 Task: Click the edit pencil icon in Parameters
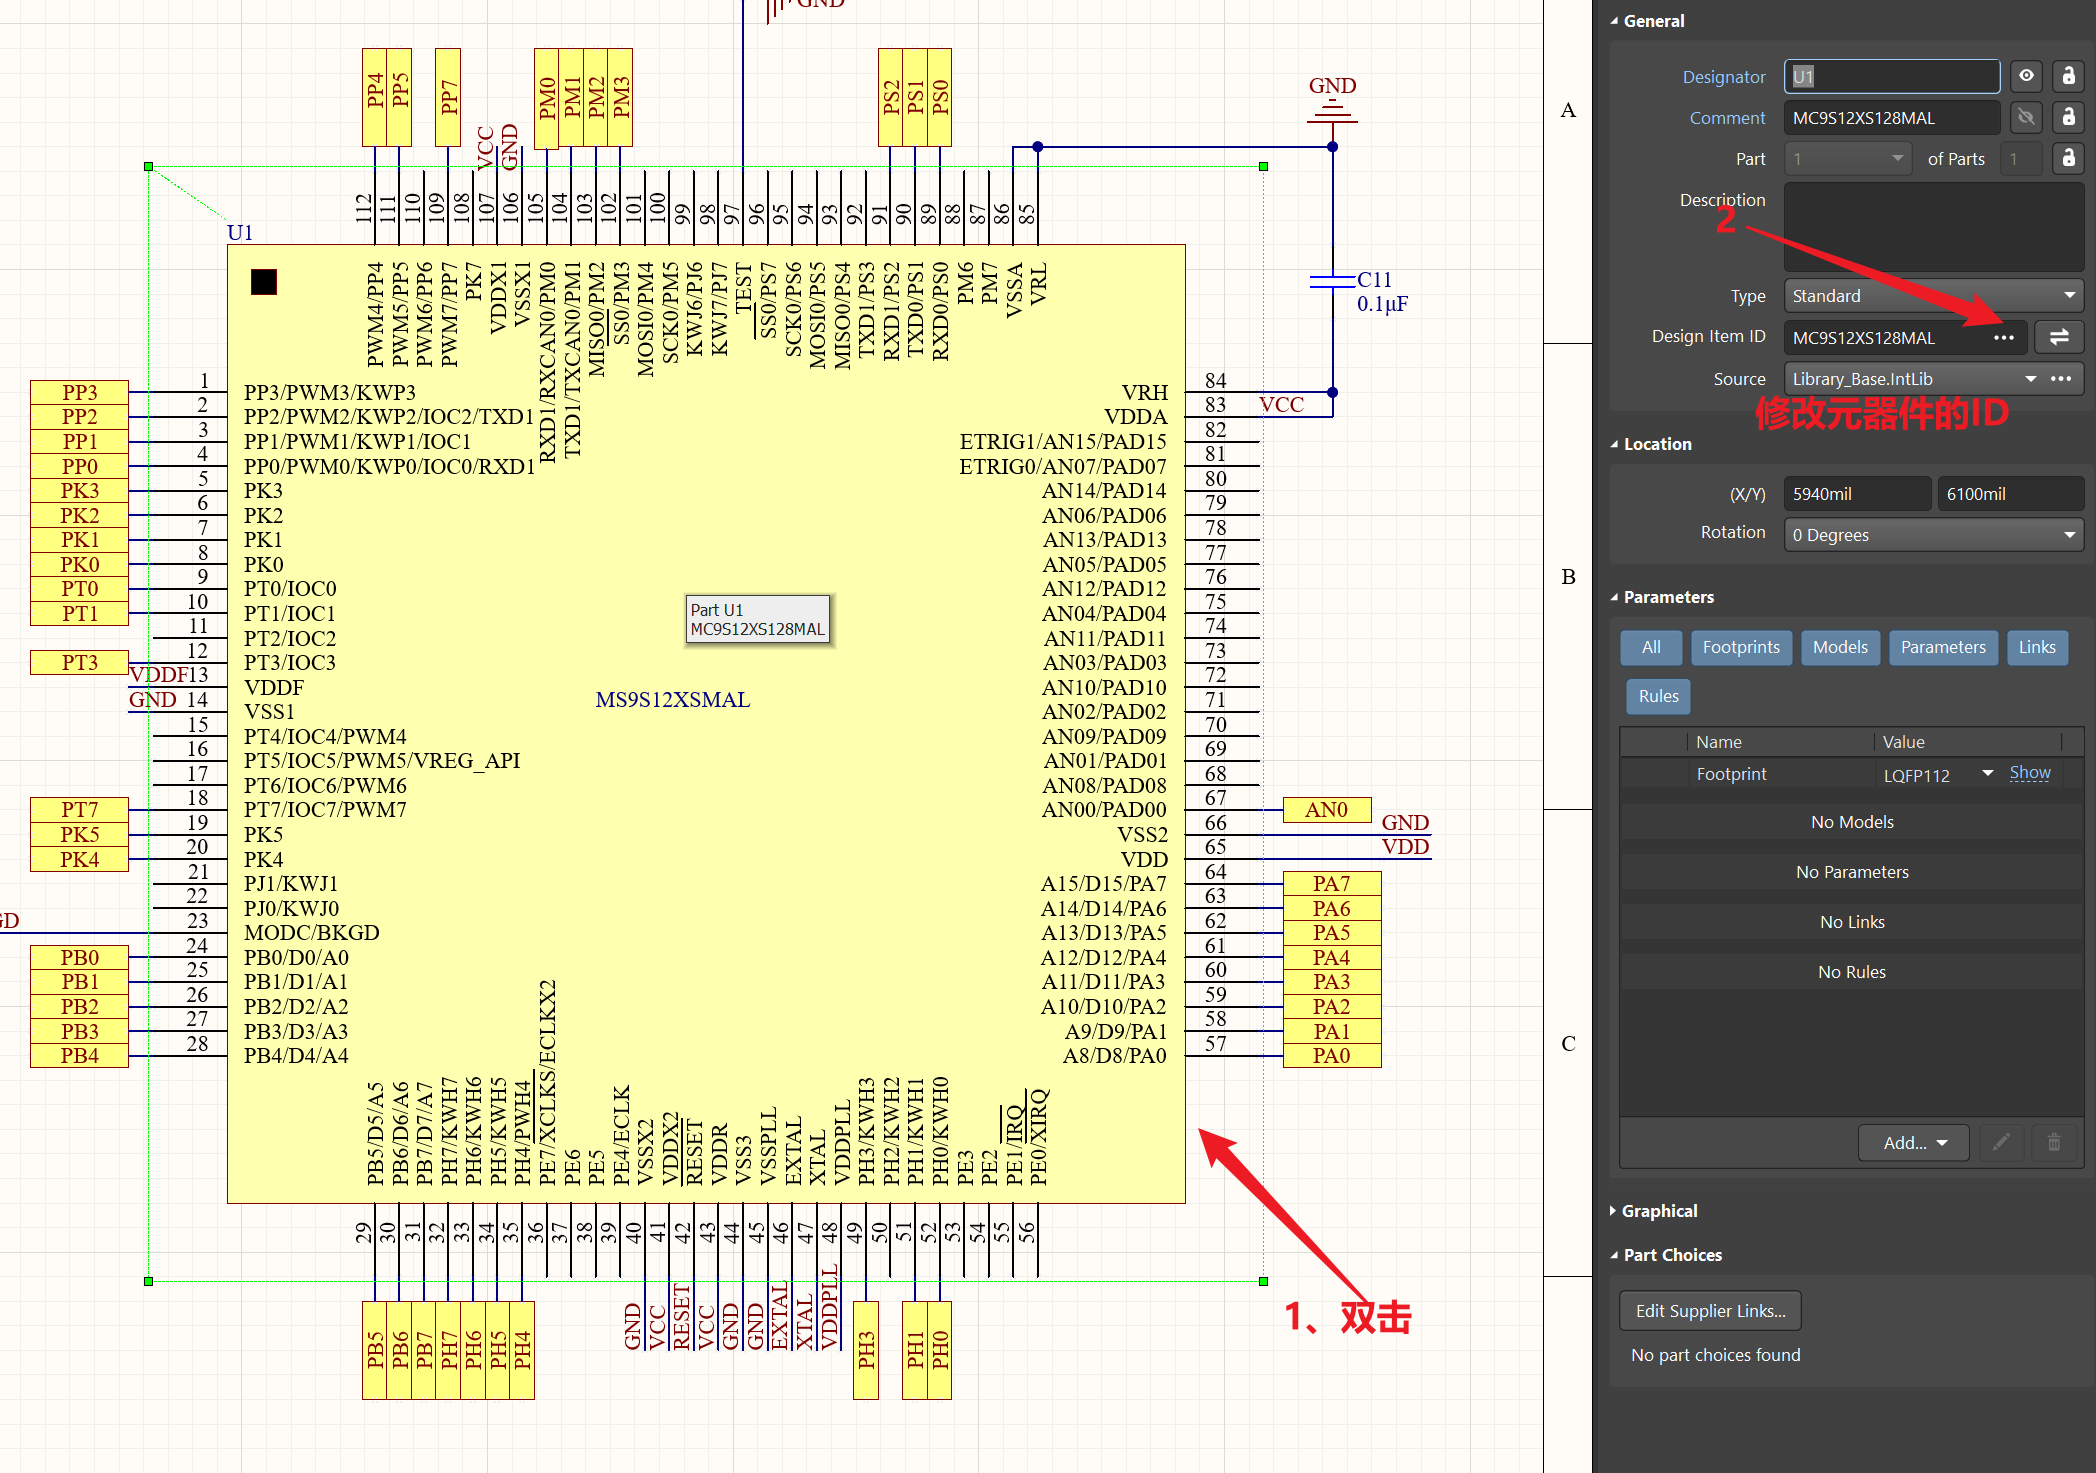2001,1142
